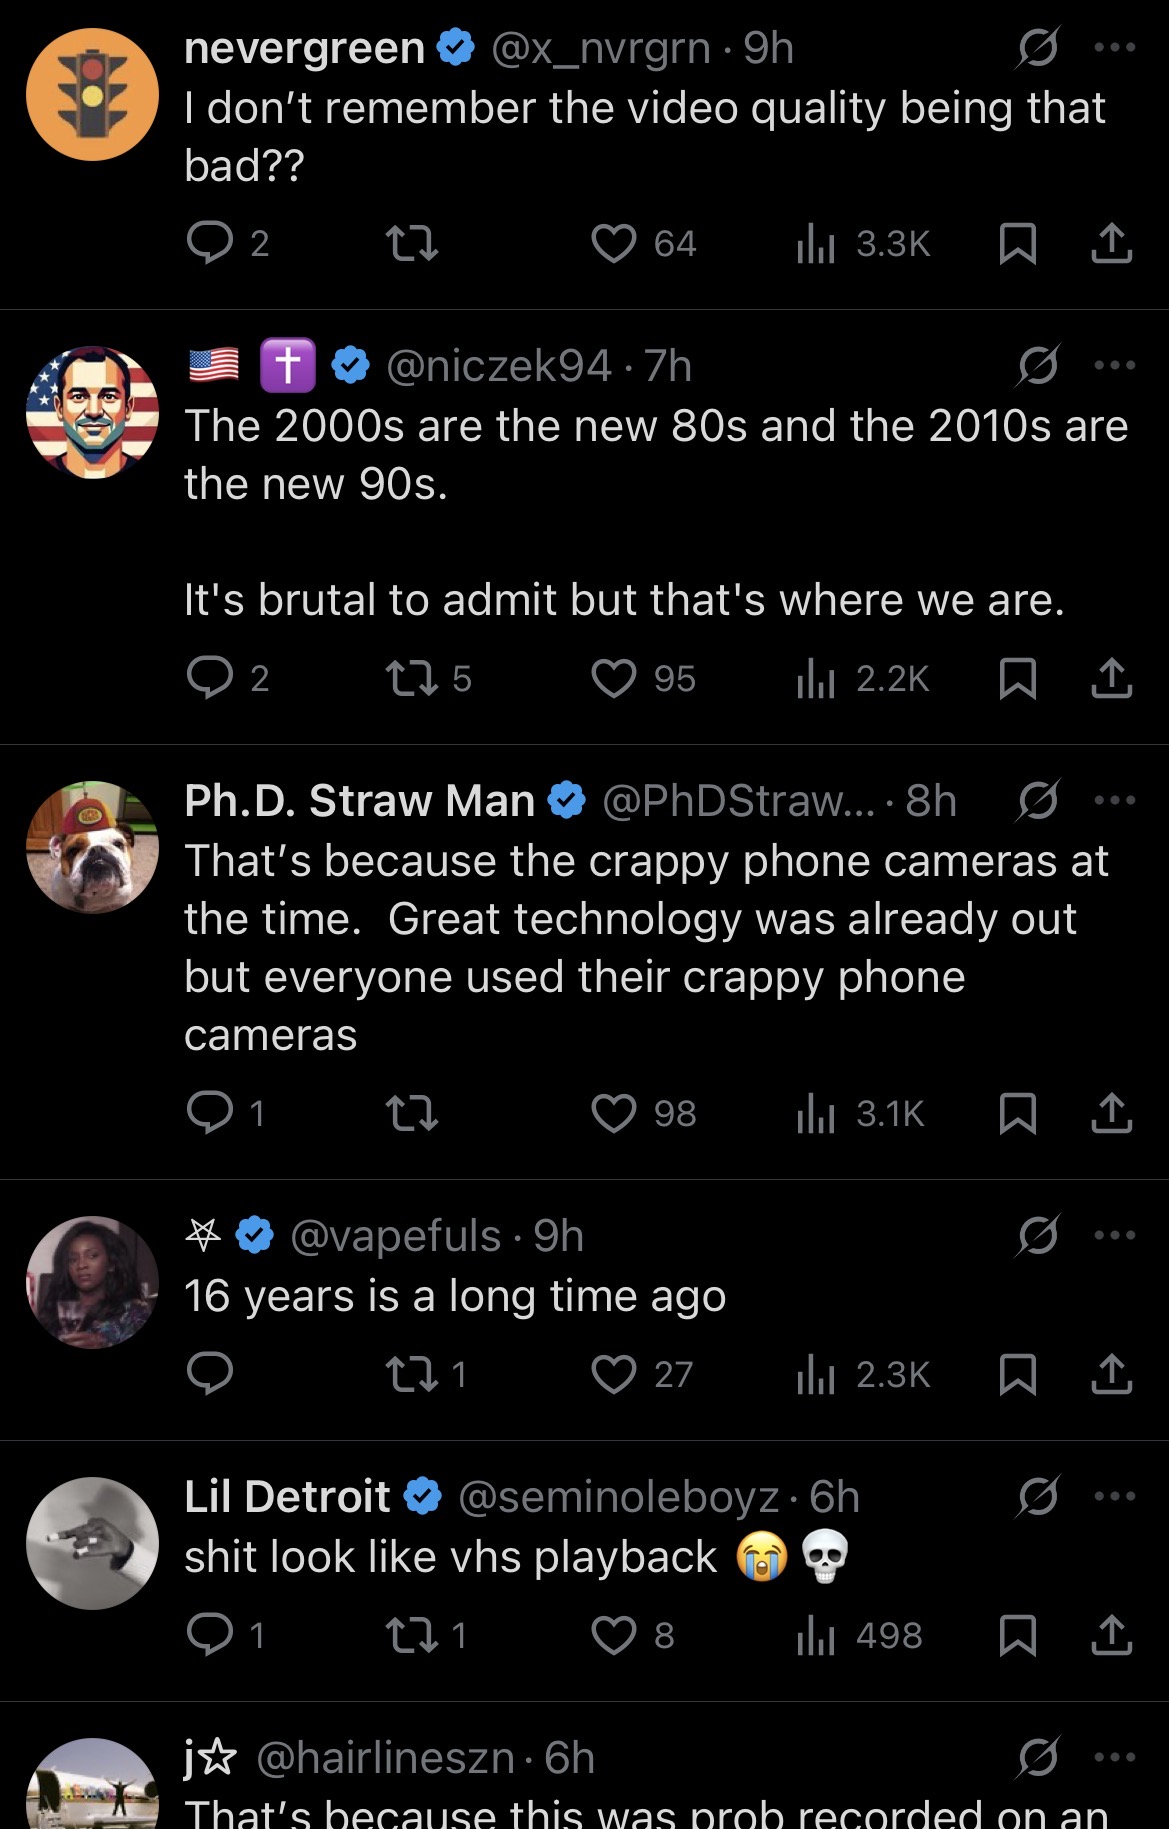Viewport: 1170px width, 1829px height.
Task: Bookmark Lil Detroit's vhs playback tweet
Action: 1018,1636
